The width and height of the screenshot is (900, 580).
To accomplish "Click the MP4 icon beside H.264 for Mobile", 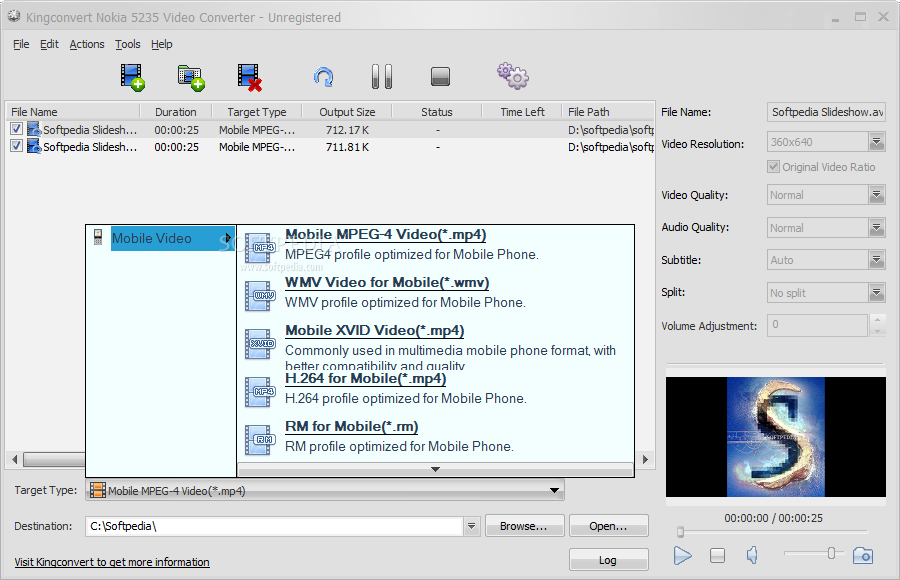I will [x=260, y=392].
